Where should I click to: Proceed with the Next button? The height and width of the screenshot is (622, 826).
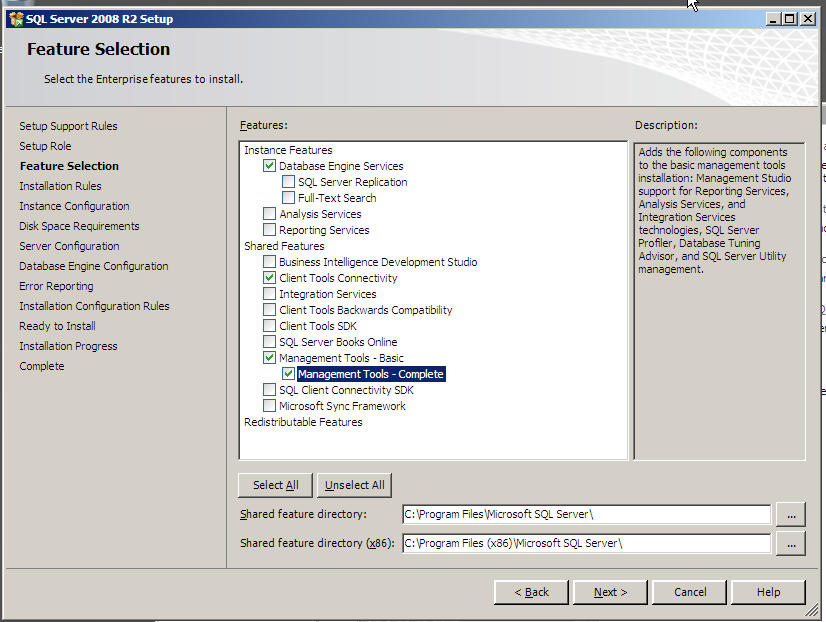tap(611, 592)
